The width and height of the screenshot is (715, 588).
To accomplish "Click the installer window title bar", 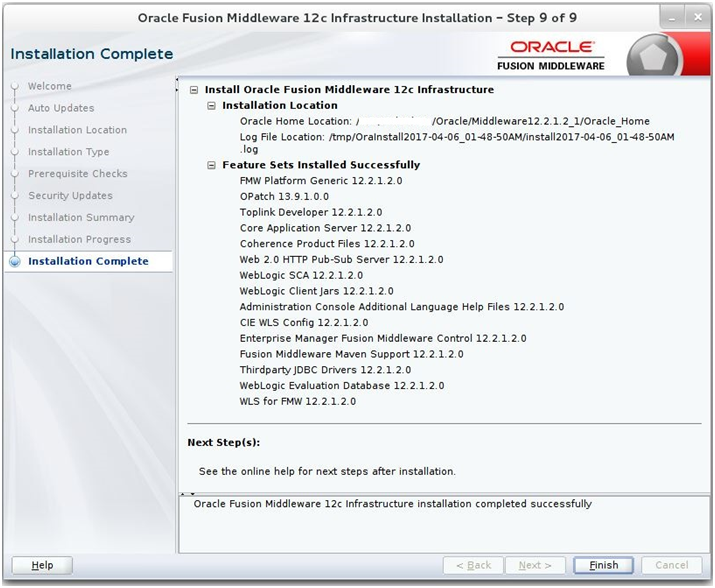I will tap(357, 18).
